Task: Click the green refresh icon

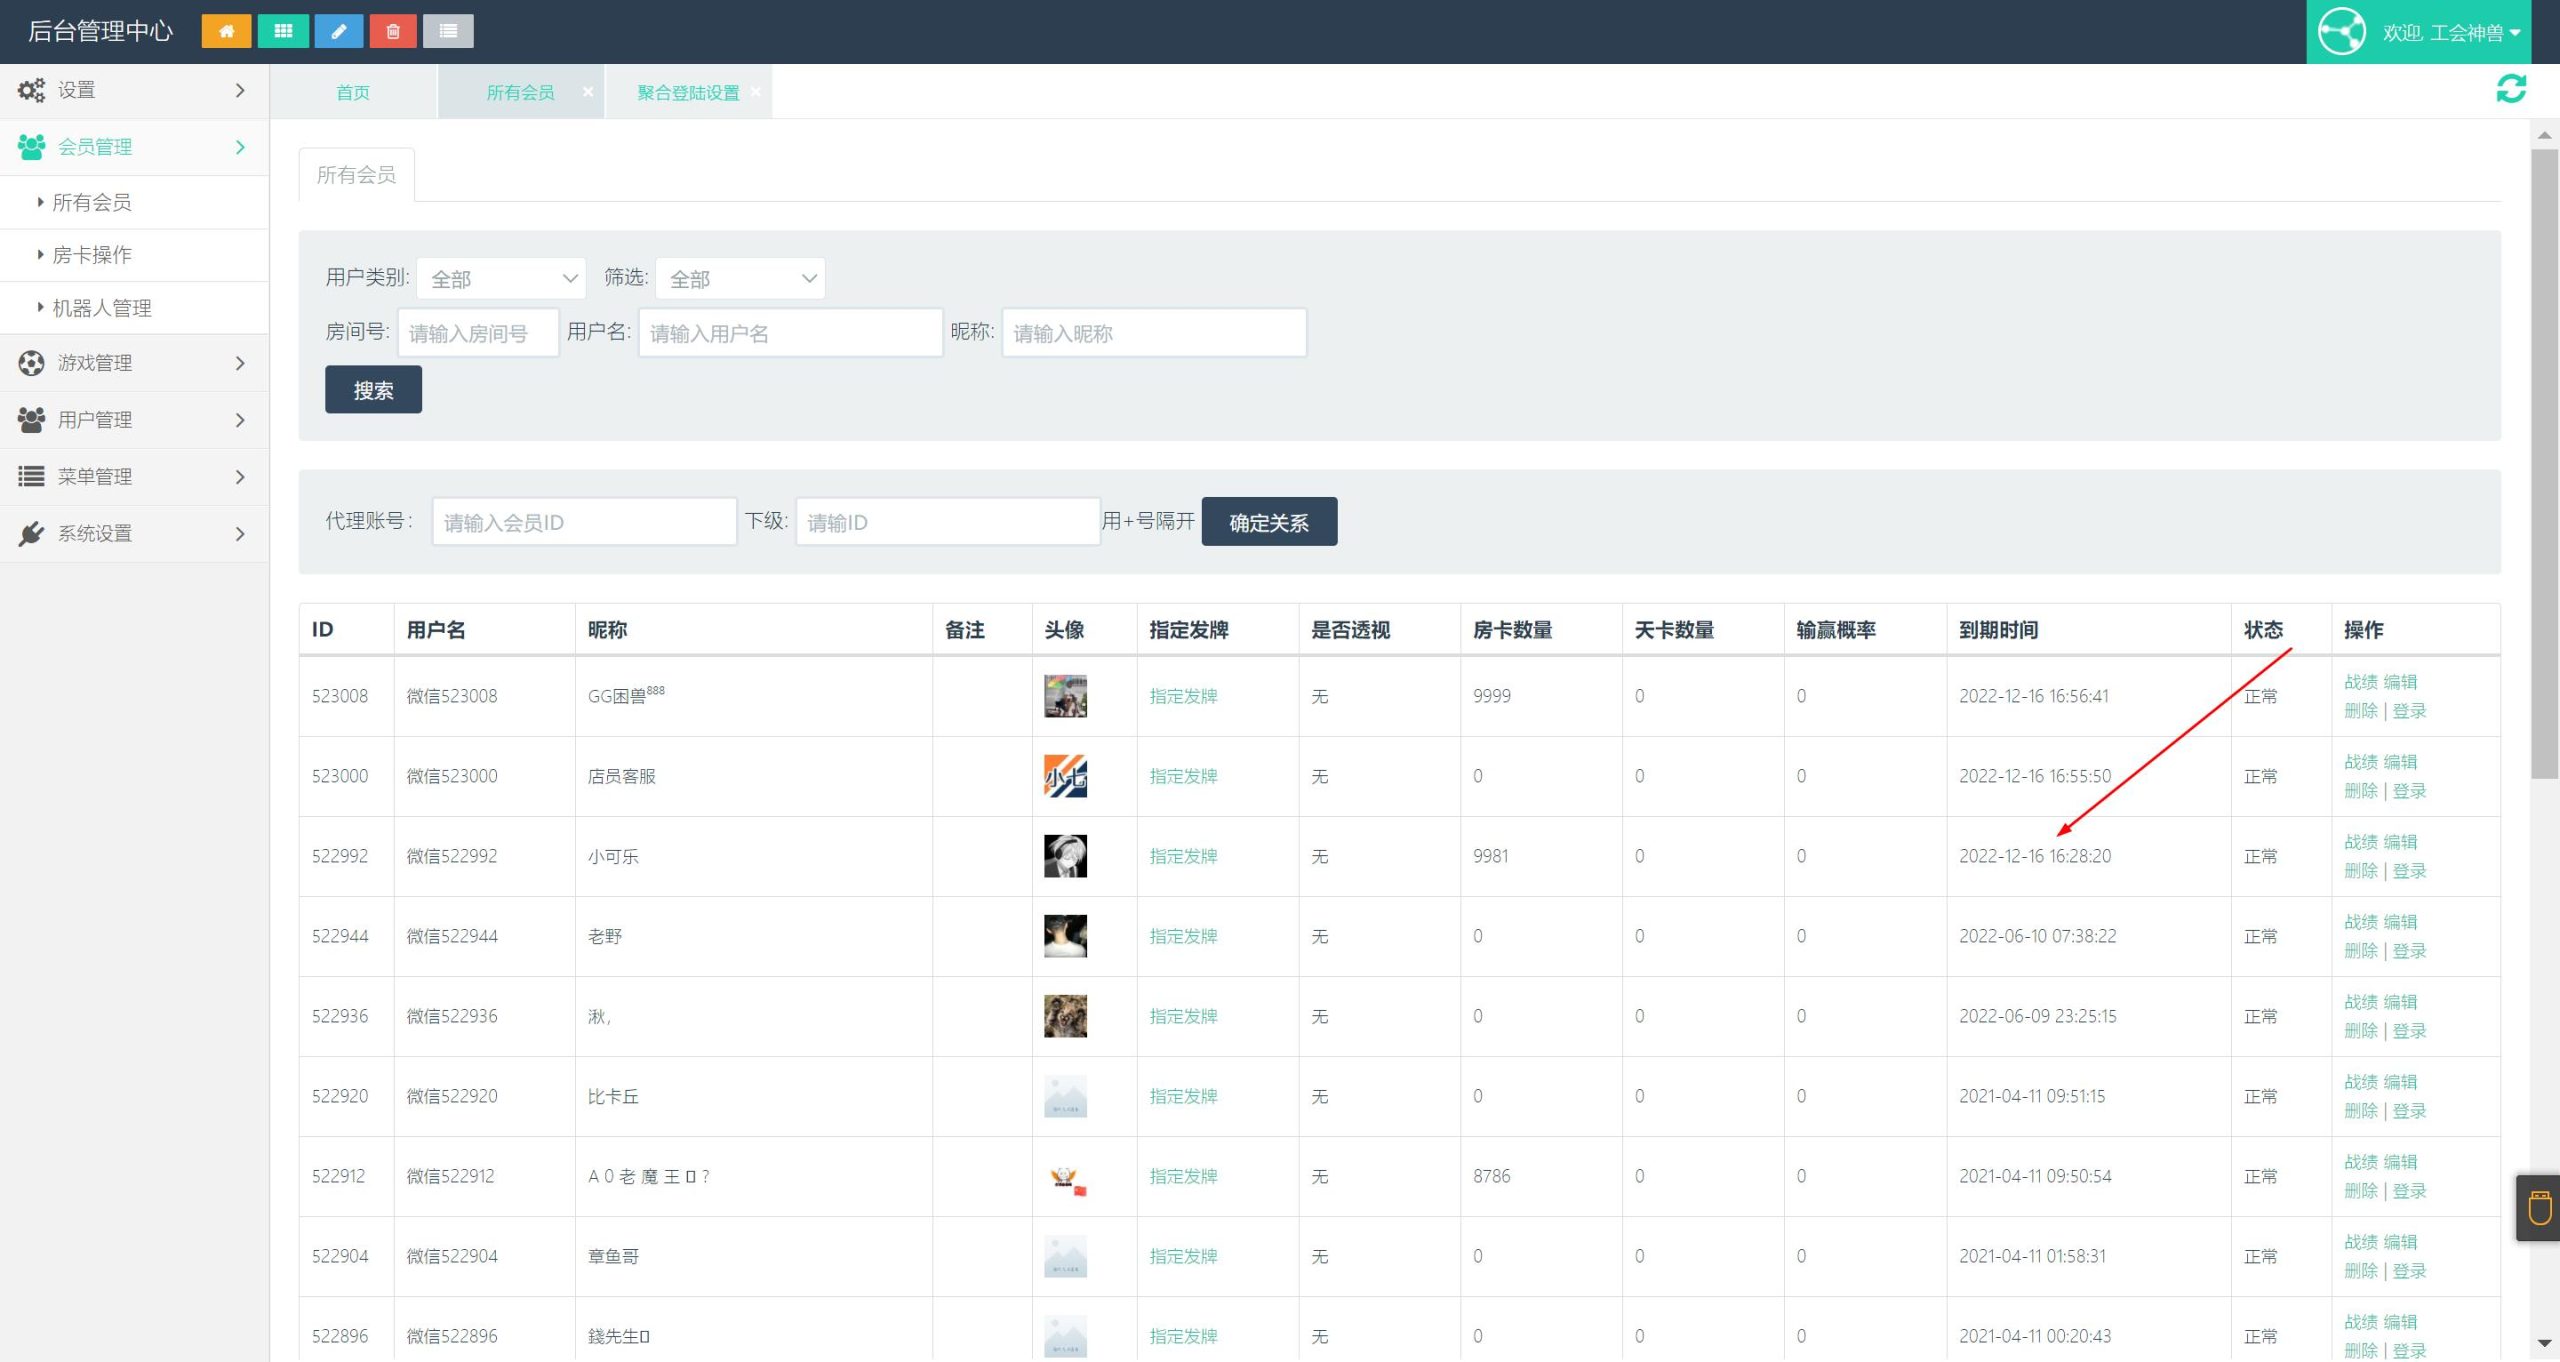Action: coord(2511,89)
